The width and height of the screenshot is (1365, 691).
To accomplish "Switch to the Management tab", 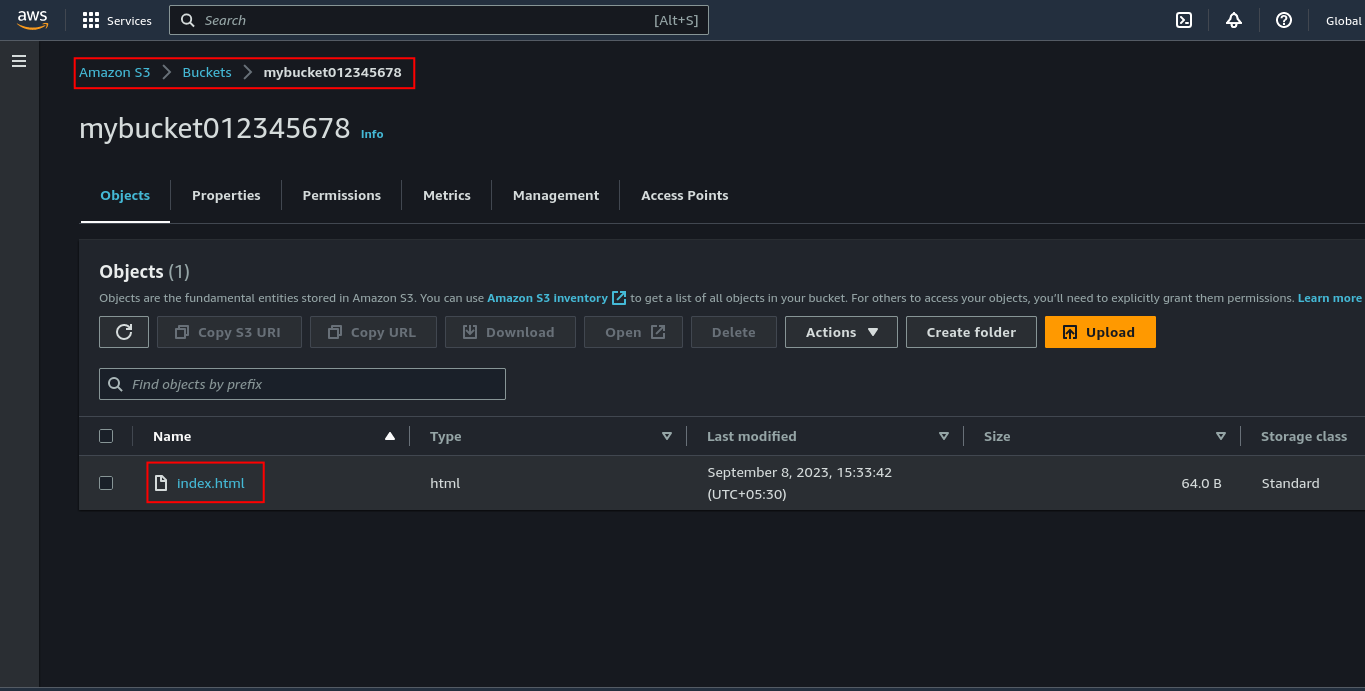I will pyautogui.click(x=556, y=195).
